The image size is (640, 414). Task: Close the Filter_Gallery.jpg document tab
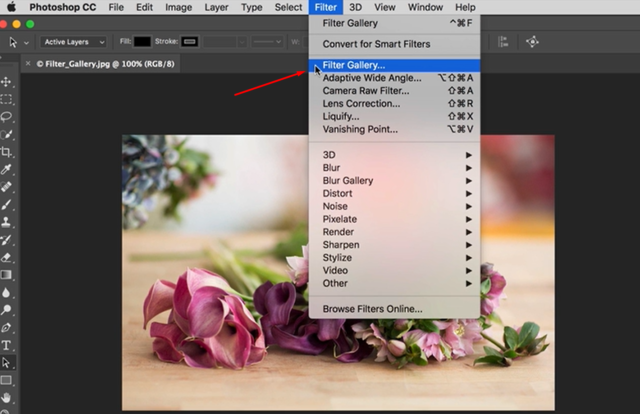pyautogui.click(x=28, y=64)
